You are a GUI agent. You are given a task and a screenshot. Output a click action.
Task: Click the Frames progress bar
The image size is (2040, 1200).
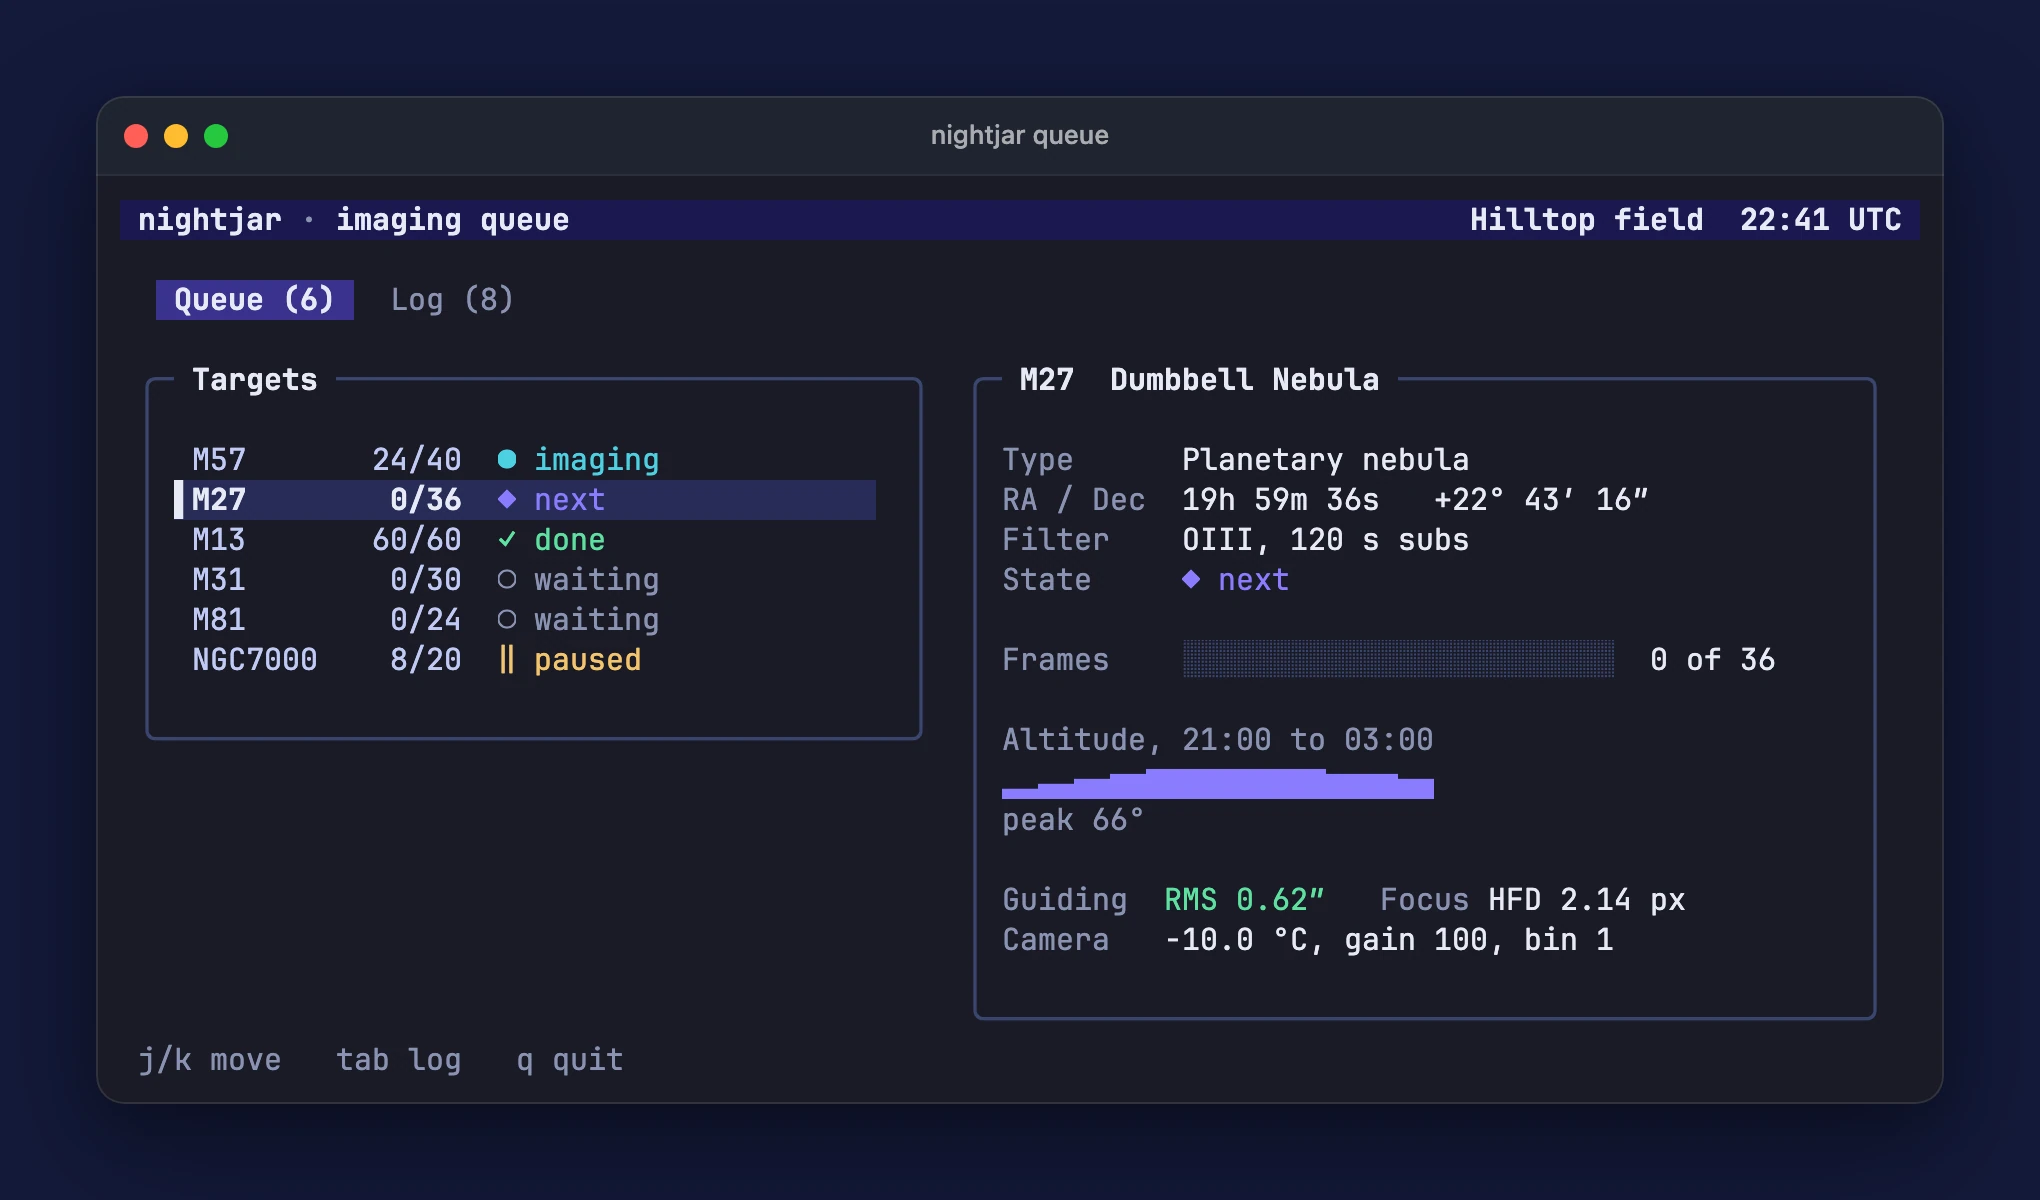tap(1398, 659)
